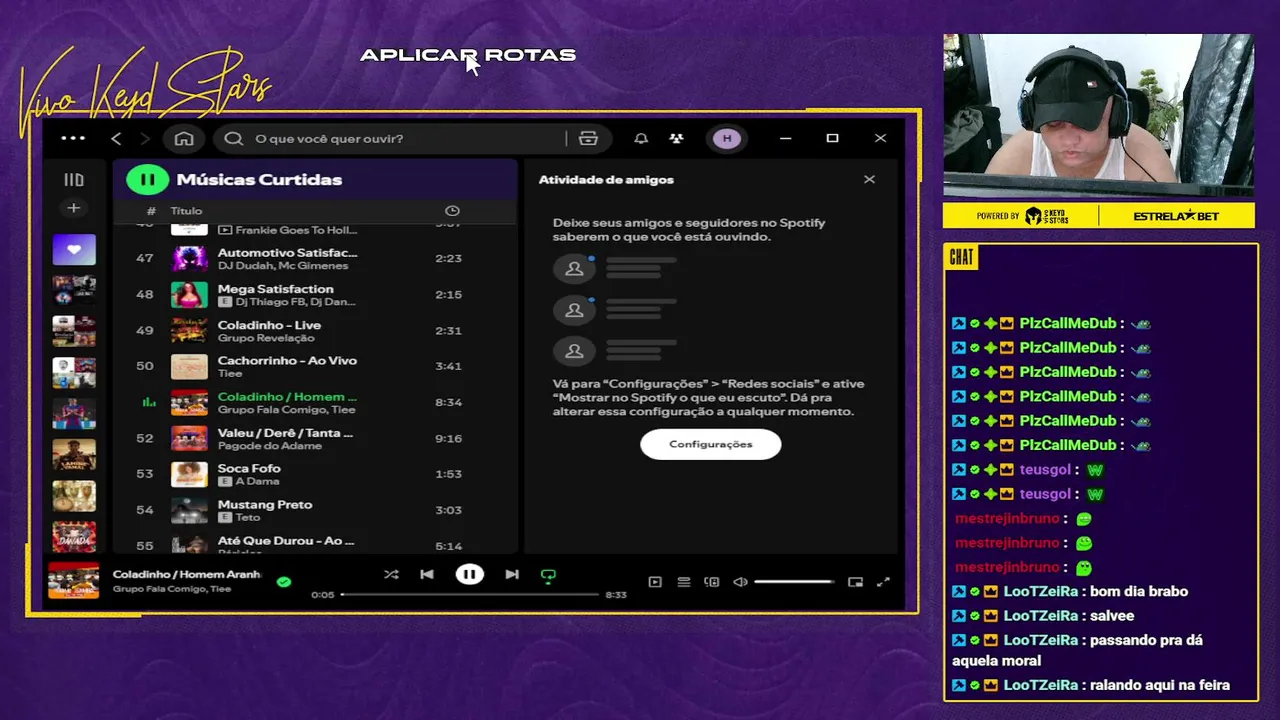Viewport: 1280px width, 720px height.
Task: Open artist link "A Dama"
Action: (257, 482)
